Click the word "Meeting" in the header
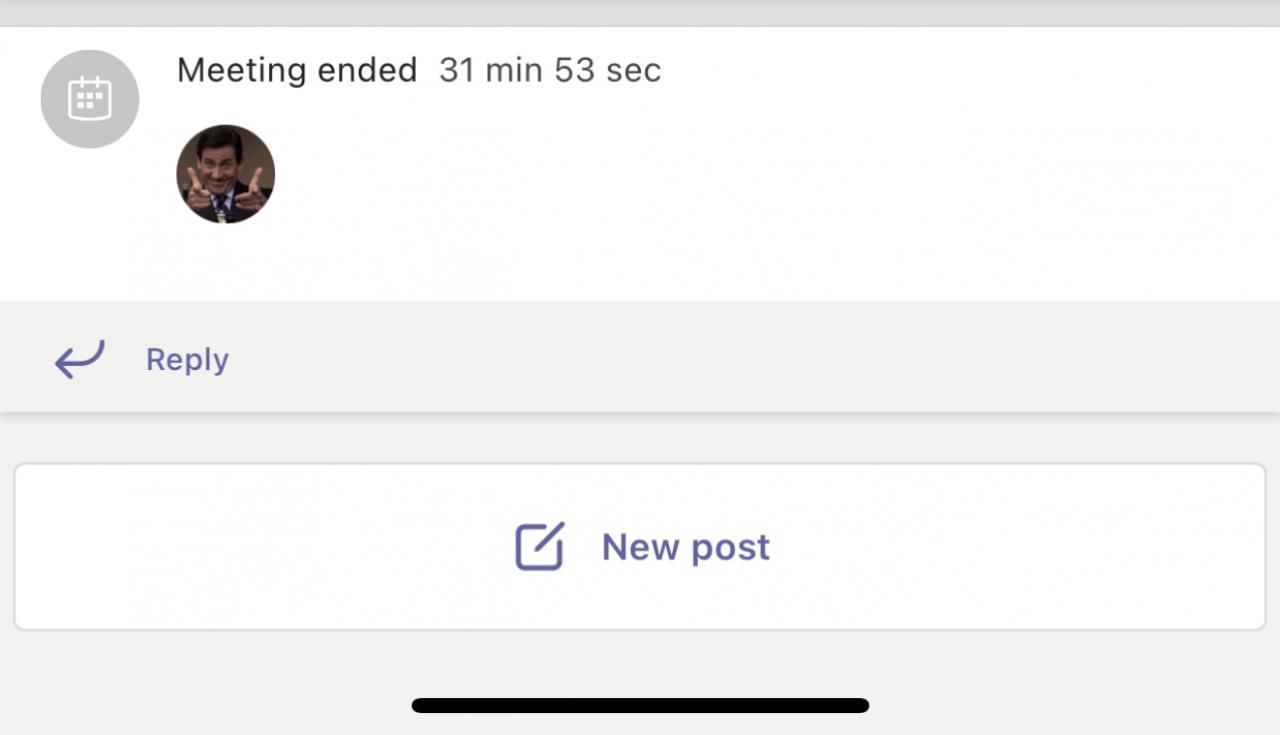Screen dimensions: 1280x735 242,70
